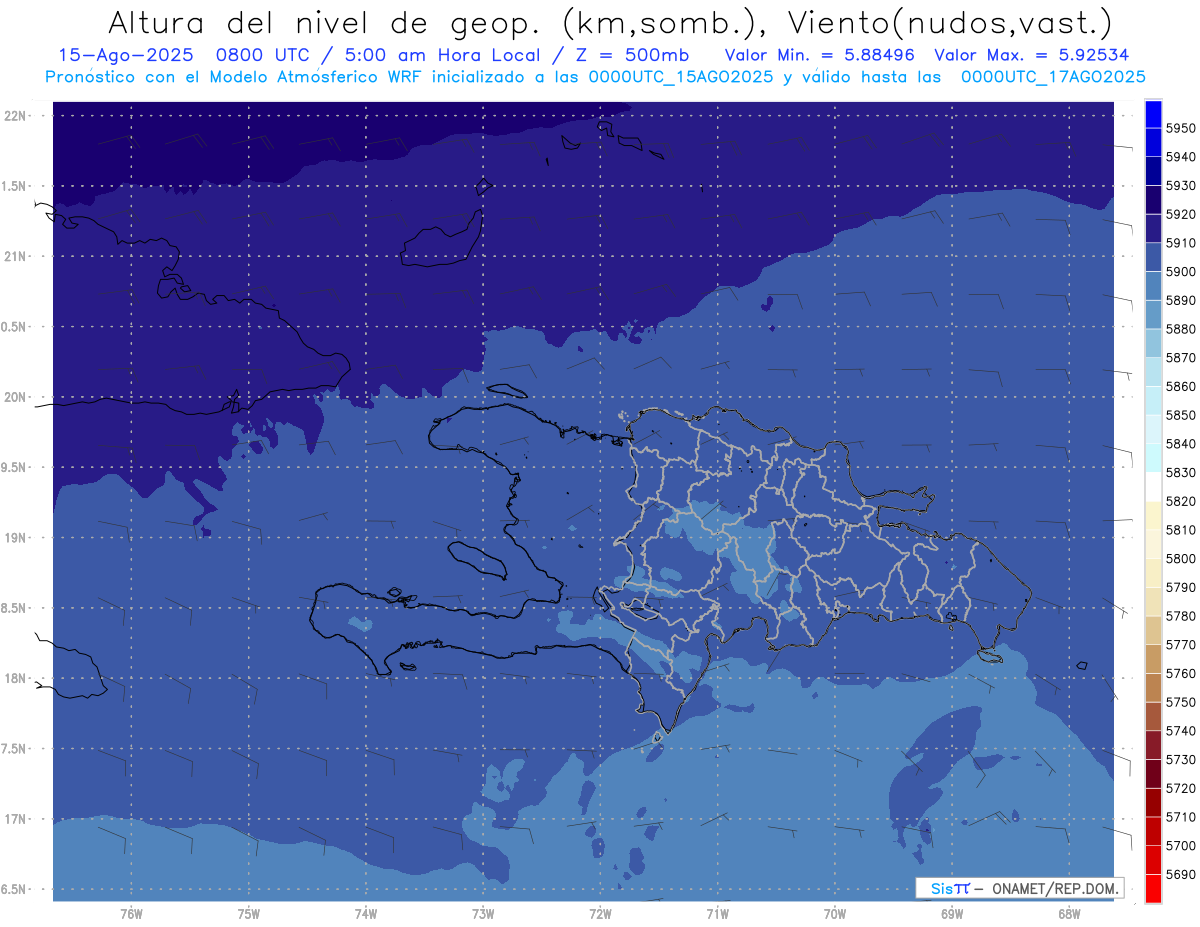Click the '74W' longitude label
Viewport: 1200px width, 927px height.
(366, 914)
